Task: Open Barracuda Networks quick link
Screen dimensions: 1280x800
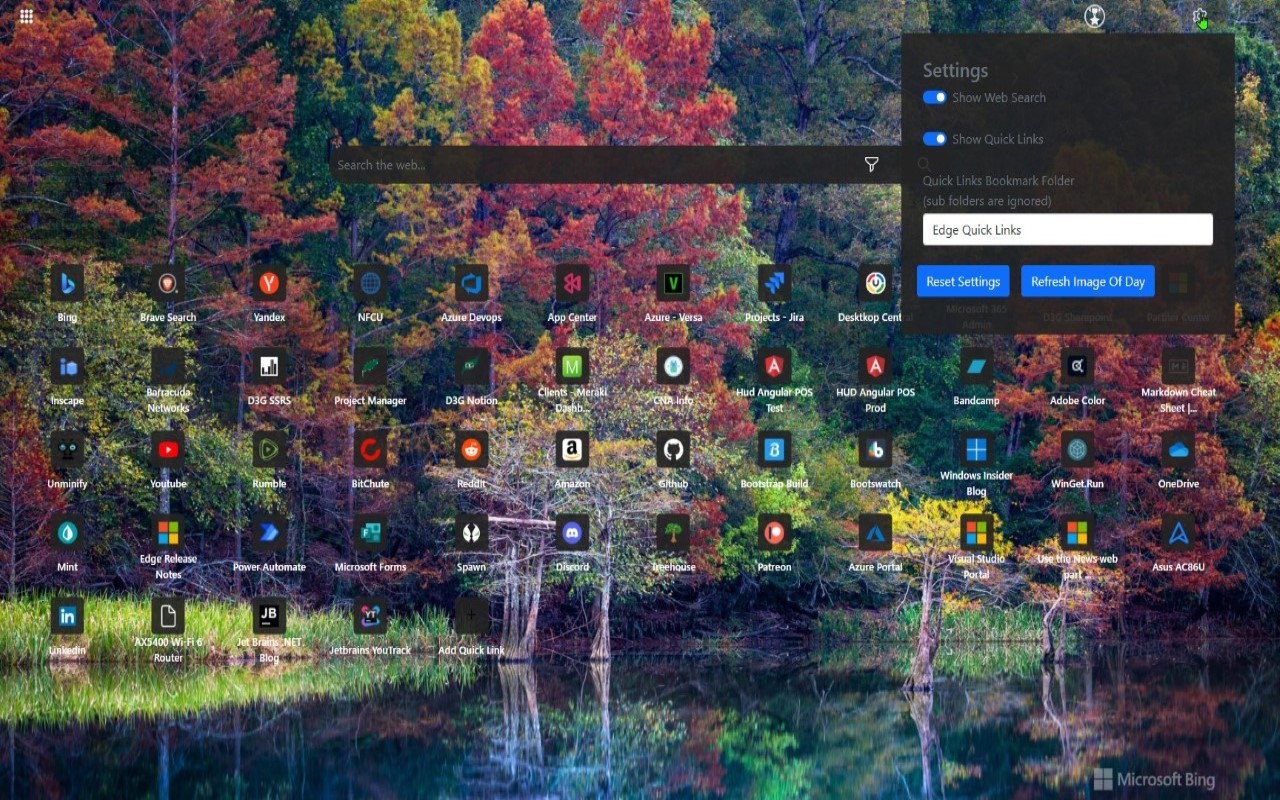Action: [168, 366]
